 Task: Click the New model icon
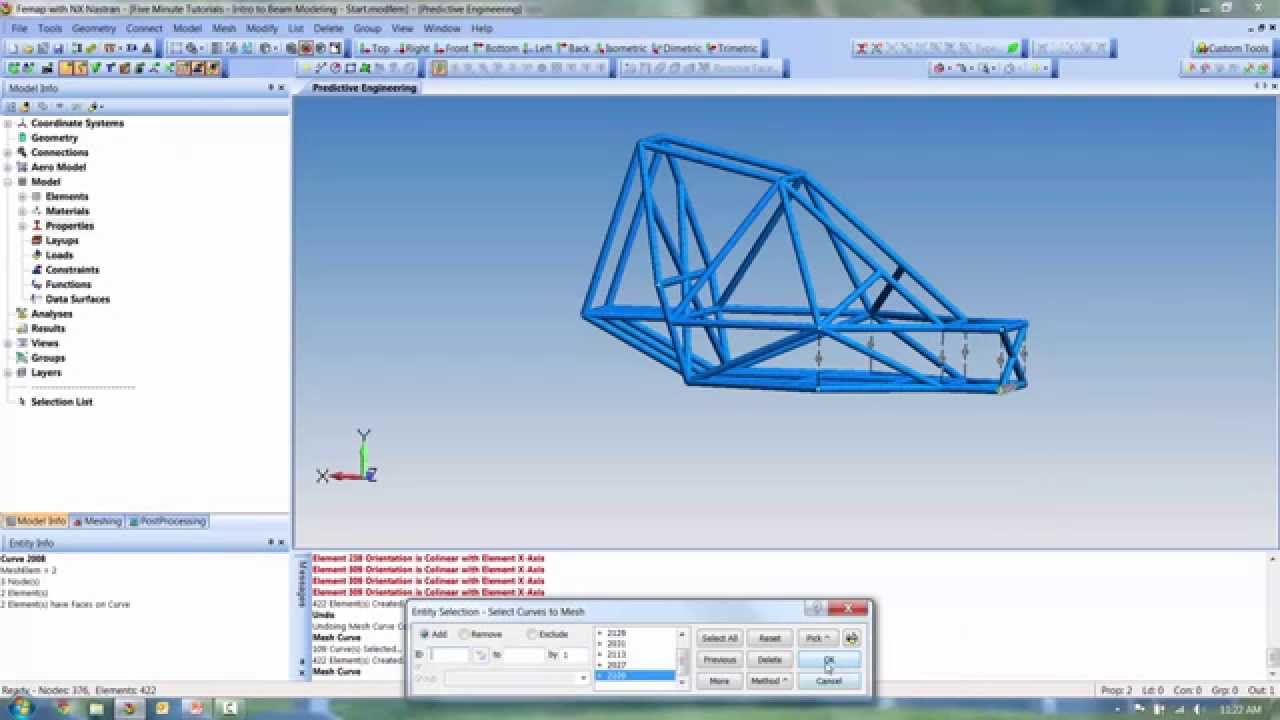(x=13, y=48)
